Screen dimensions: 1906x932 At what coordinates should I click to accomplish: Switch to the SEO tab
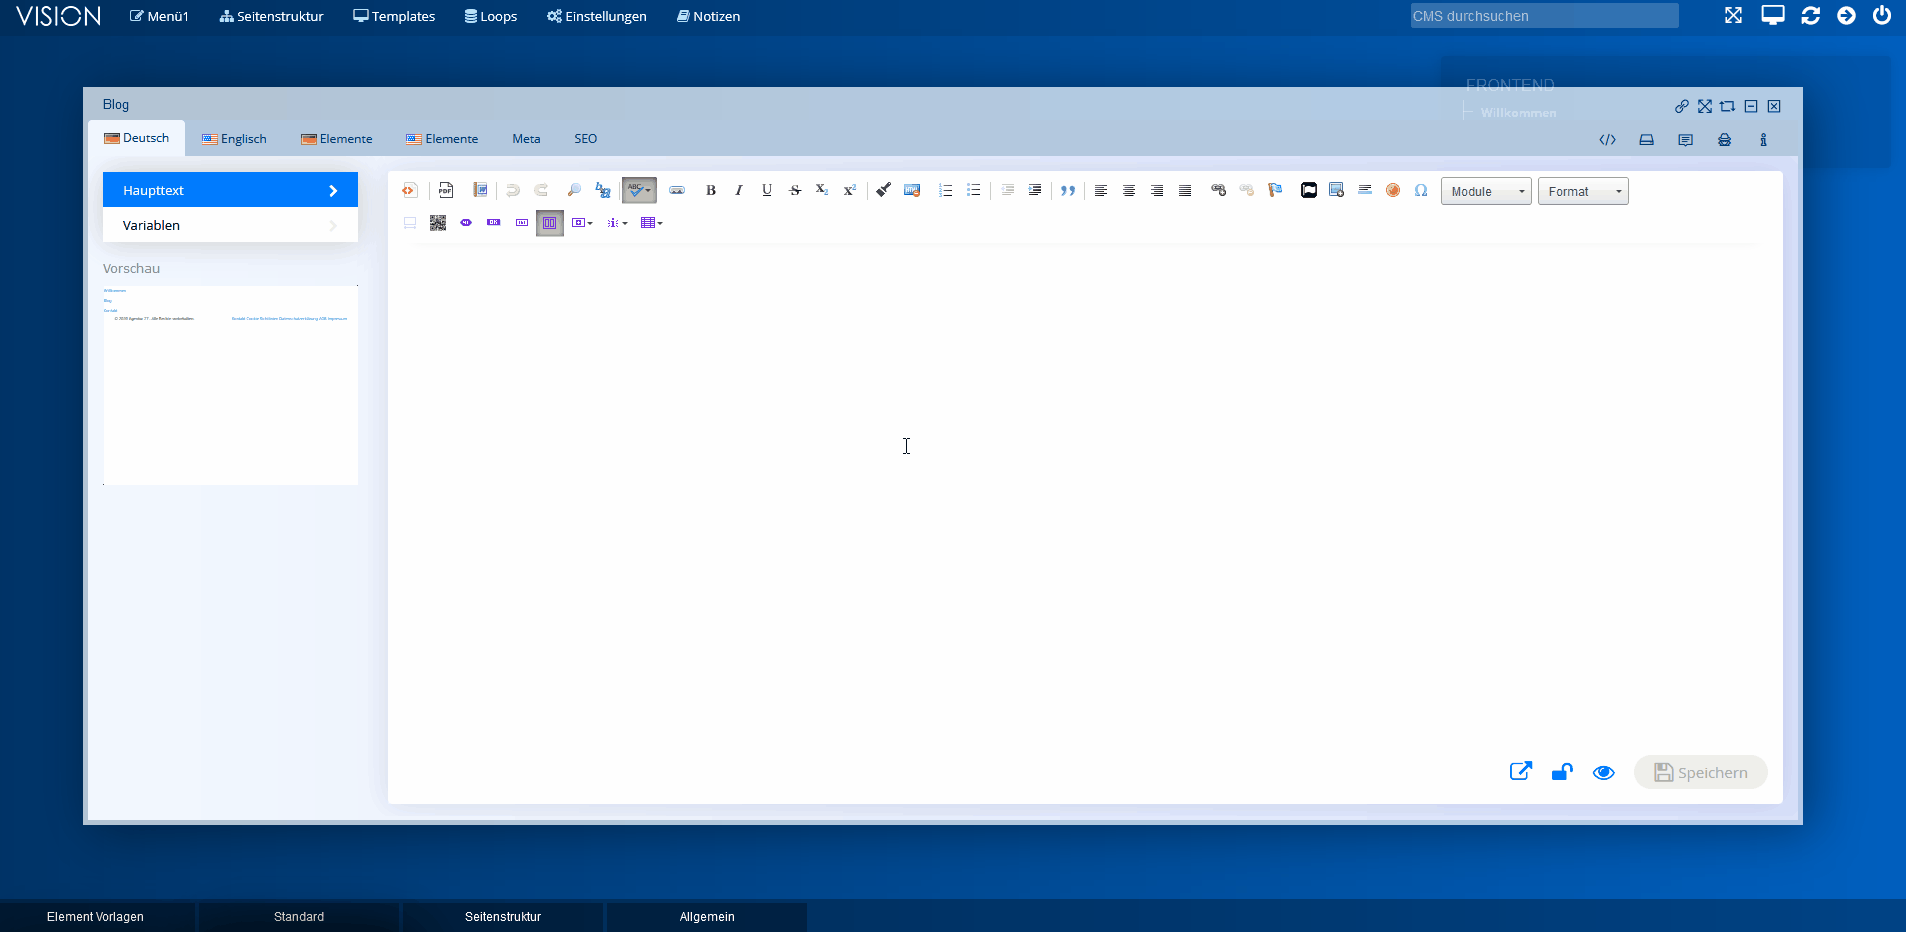coord(585,139)
